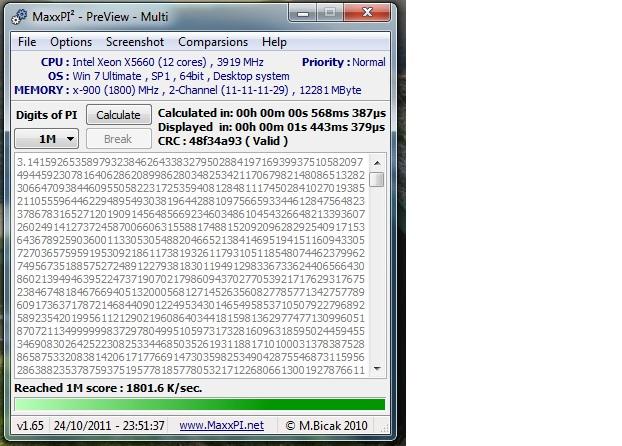Click the 'Priority : Normal' text
Screen dimensions: 622x446
[x=344, y=62]
